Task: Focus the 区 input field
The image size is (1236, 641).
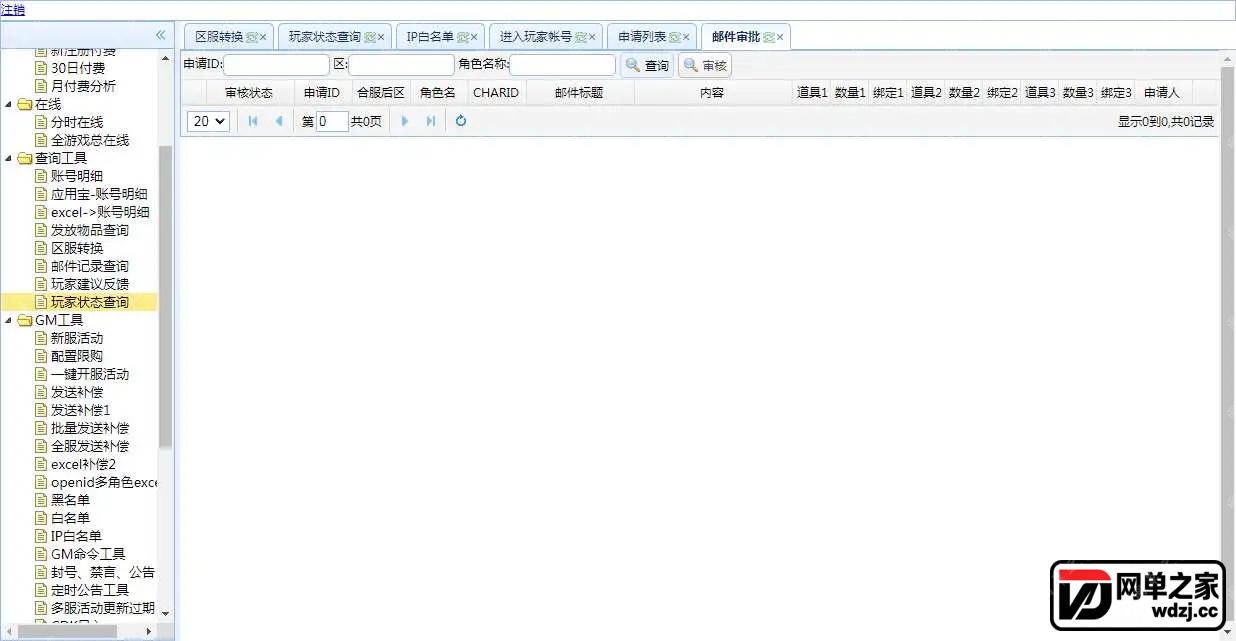Action: tap(401, 65)
